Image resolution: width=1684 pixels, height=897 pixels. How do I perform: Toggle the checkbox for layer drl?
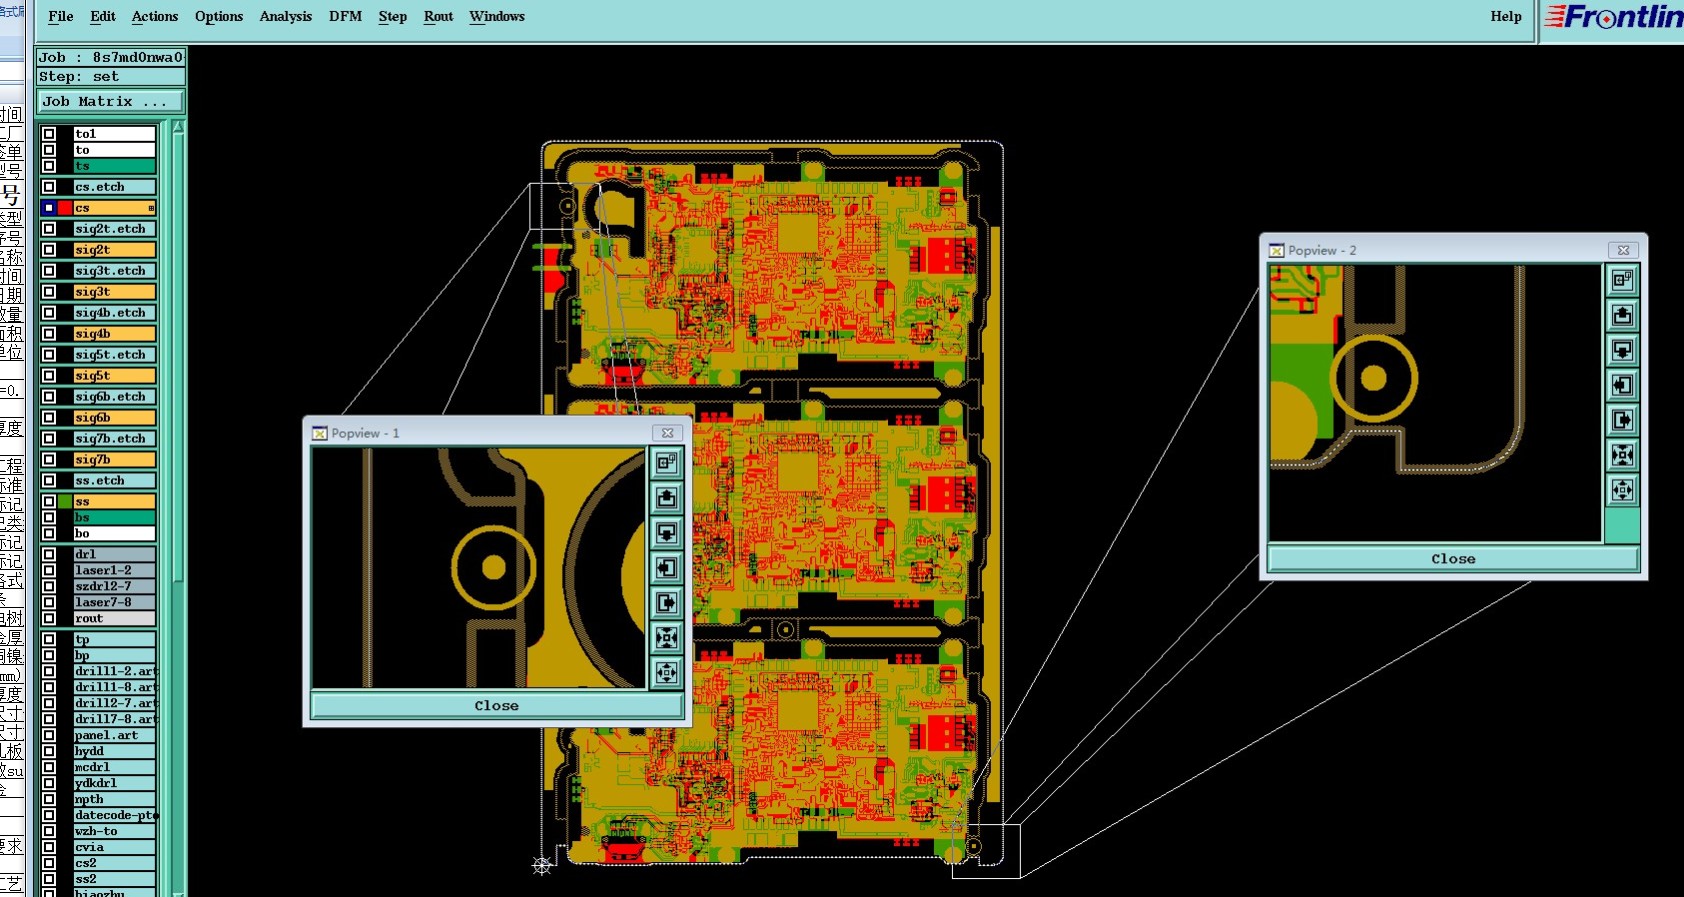click(49, 554)
